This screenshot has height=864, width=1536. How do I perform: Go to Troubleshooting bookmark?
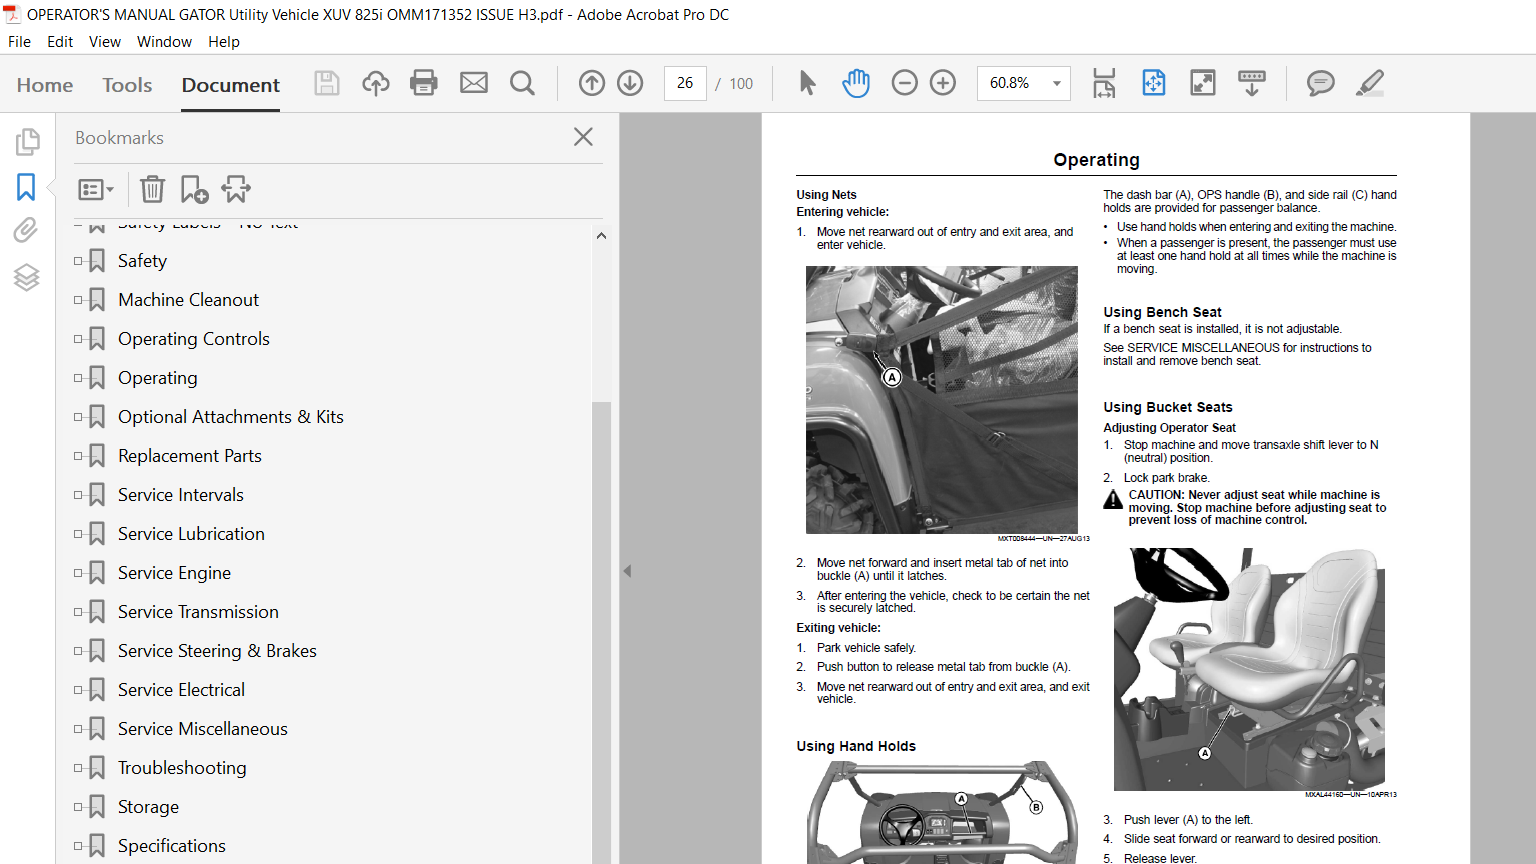pos(182,768)
